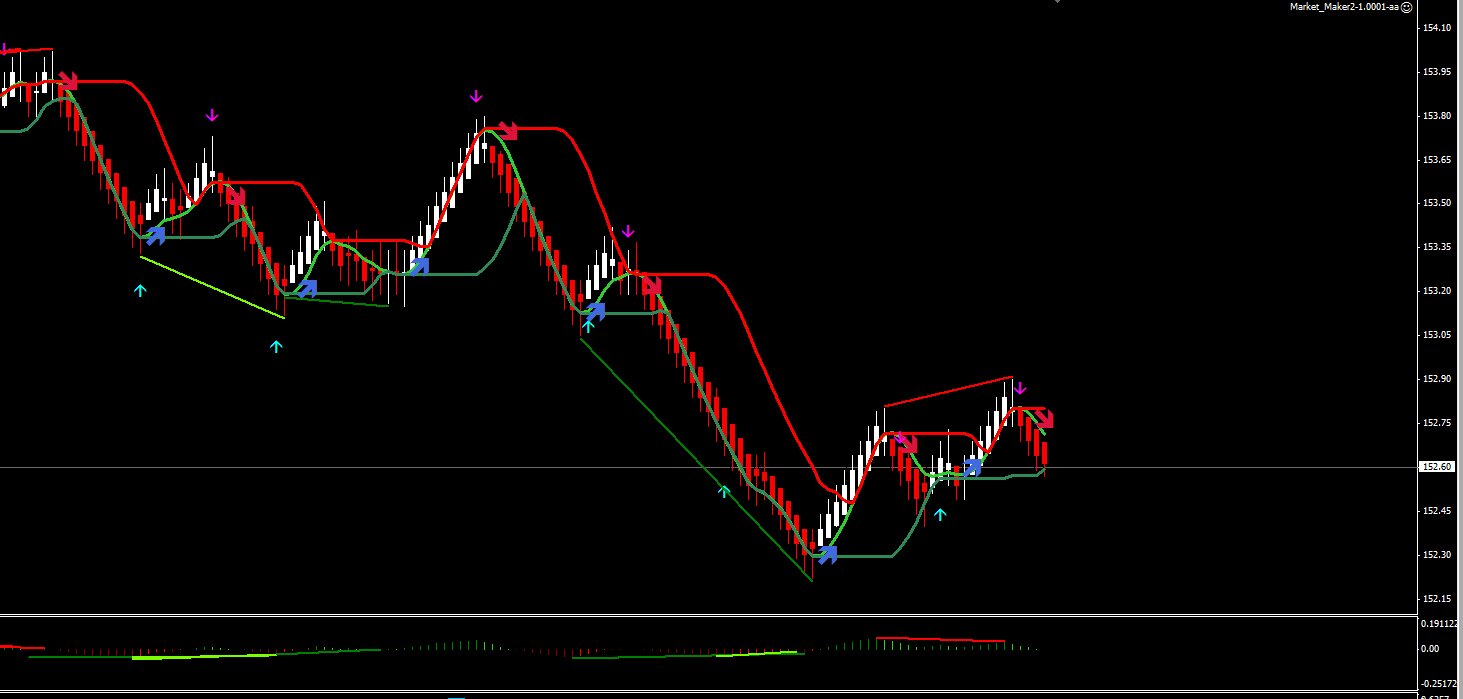Click the 153.95 price scale label
Image resolution: width=1463 pixels, height=699 pixels.
pos(1436,72)
